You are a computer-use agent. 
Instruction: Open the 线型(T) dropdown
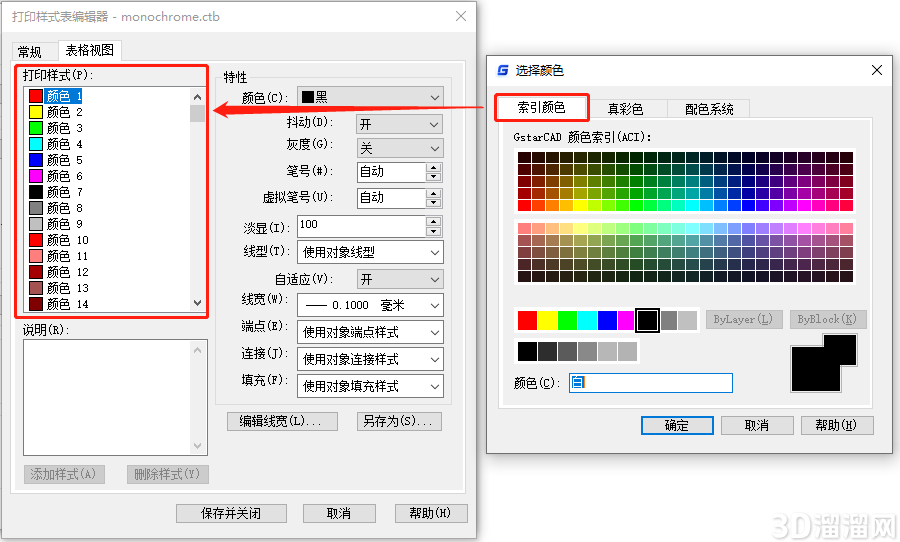(370, 252)
